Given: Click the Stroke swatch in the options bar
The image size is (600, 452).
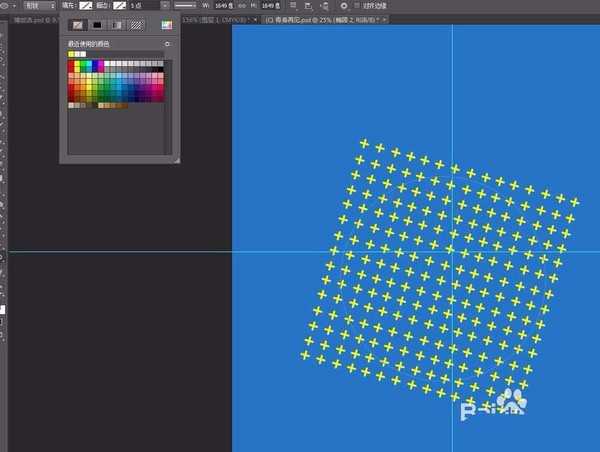Looking at the screenshot, I should (119, 6).
